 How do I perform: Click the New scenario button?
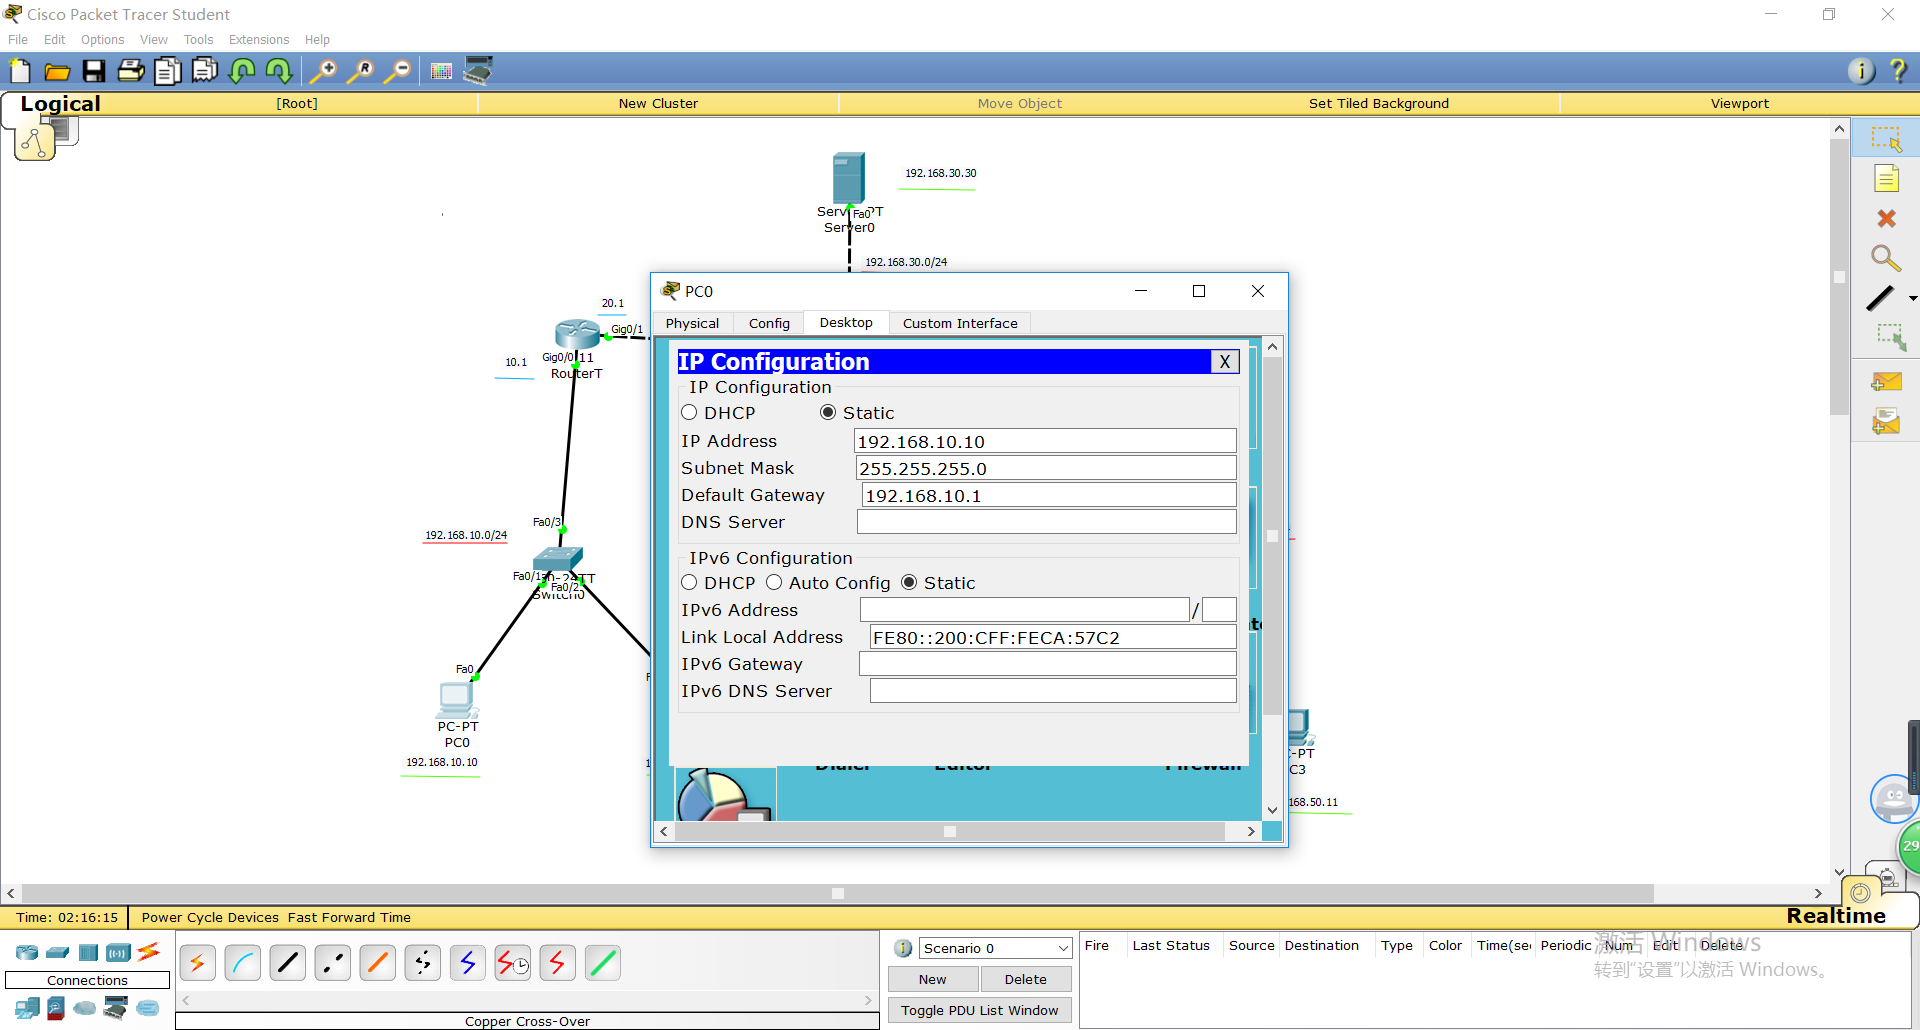[x=933, y=980]
